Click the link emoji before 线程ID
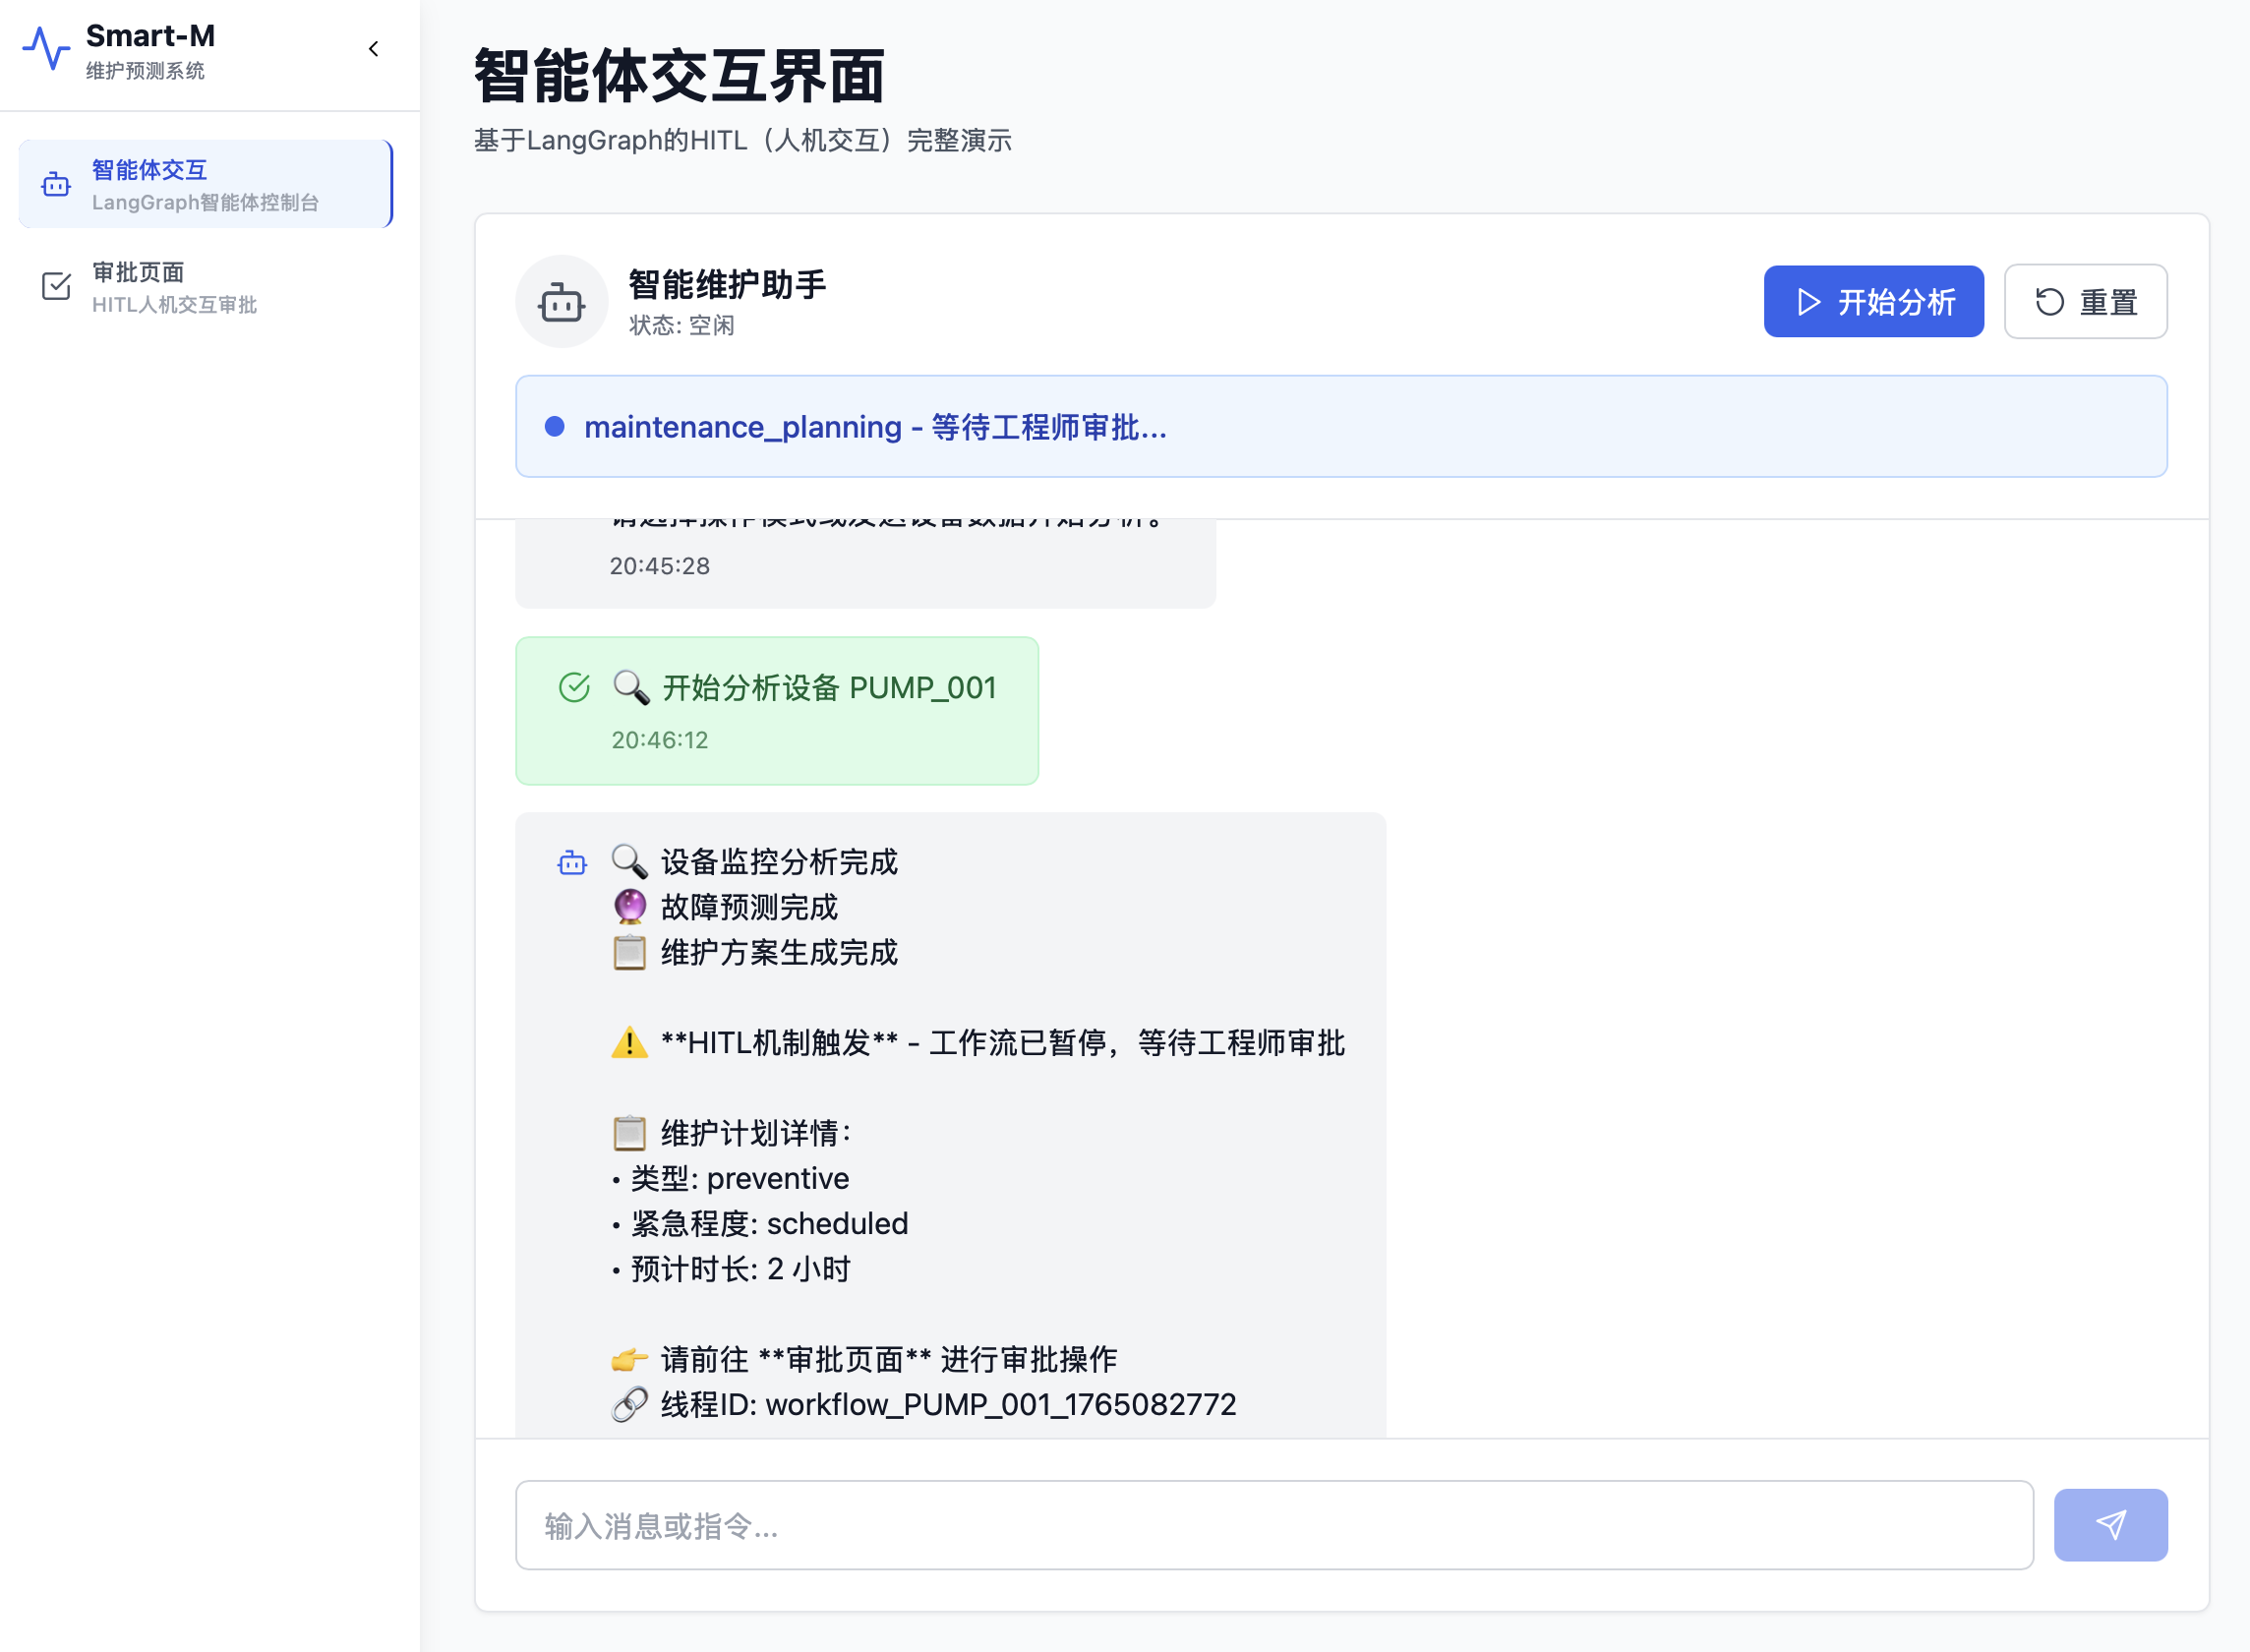The height and width of the screenshot is (1652, 2250). (630, 1405)
